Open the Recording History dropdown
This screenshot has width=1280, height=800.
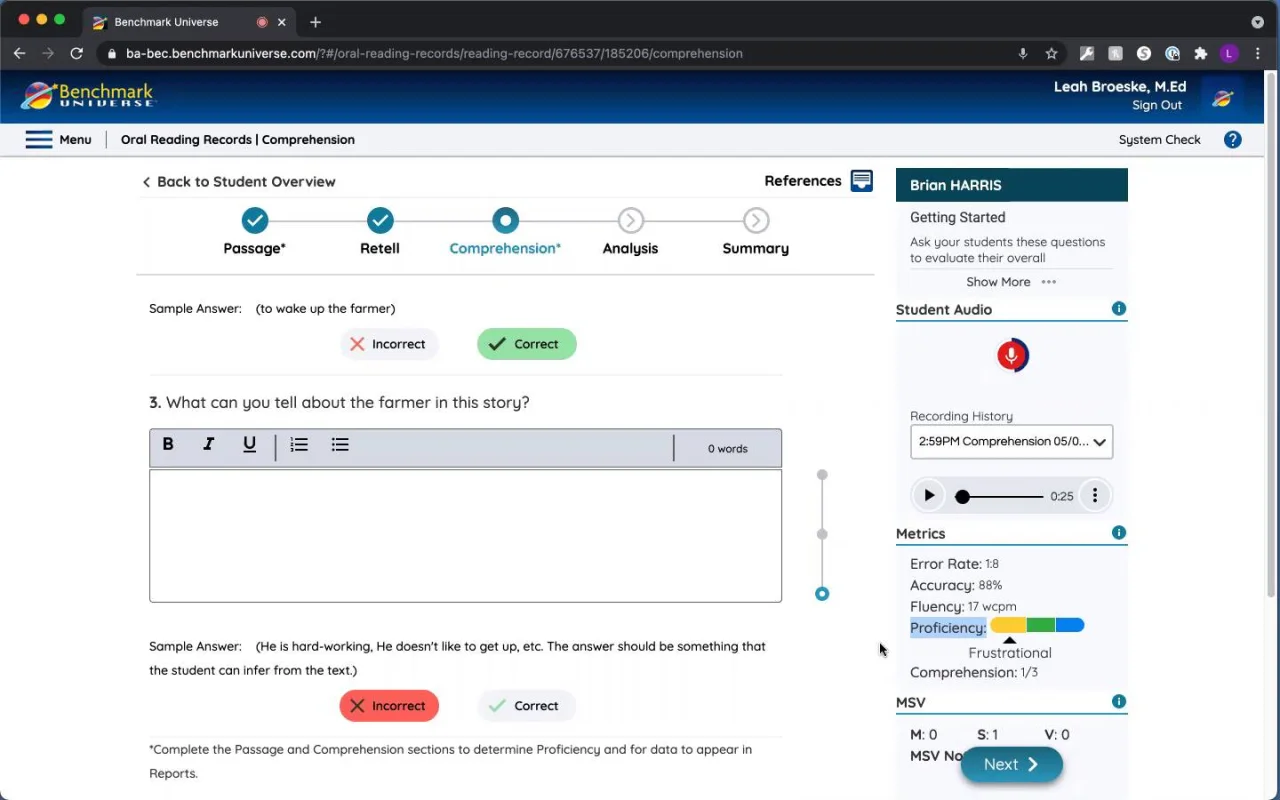click(1011, 442)
